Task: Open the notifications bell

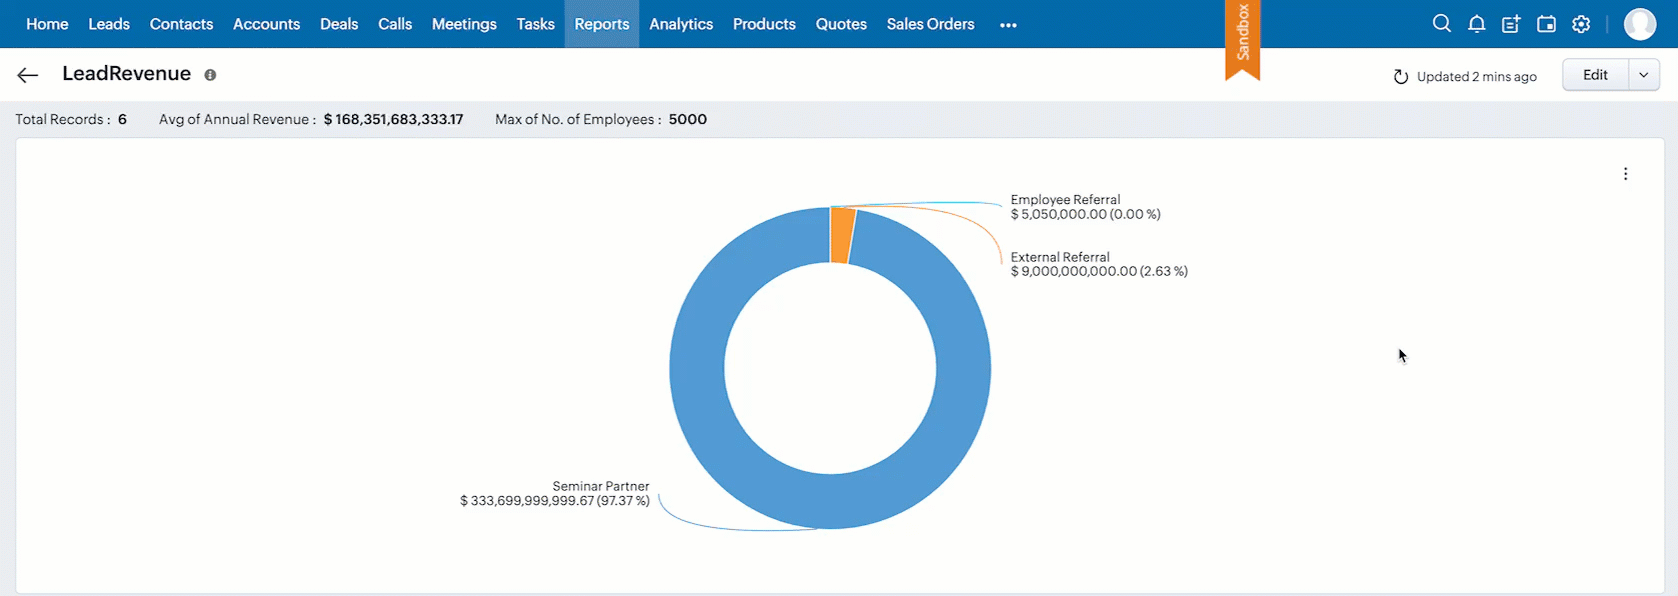Action: point(1476,24)
